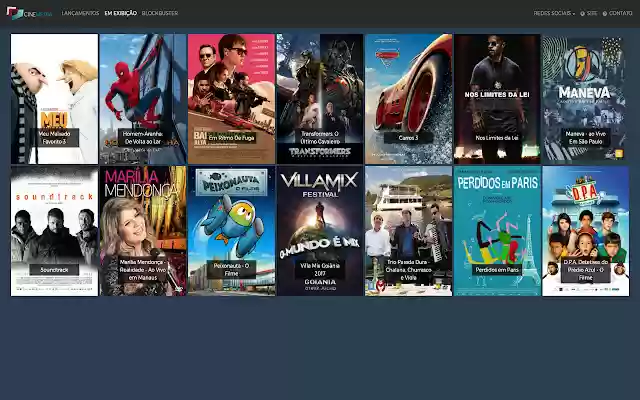The height and width of the screenshot is (400, 640).
Task: Open Homem-Aranha De Volta ao Lar poster
Action: (143, 99)
